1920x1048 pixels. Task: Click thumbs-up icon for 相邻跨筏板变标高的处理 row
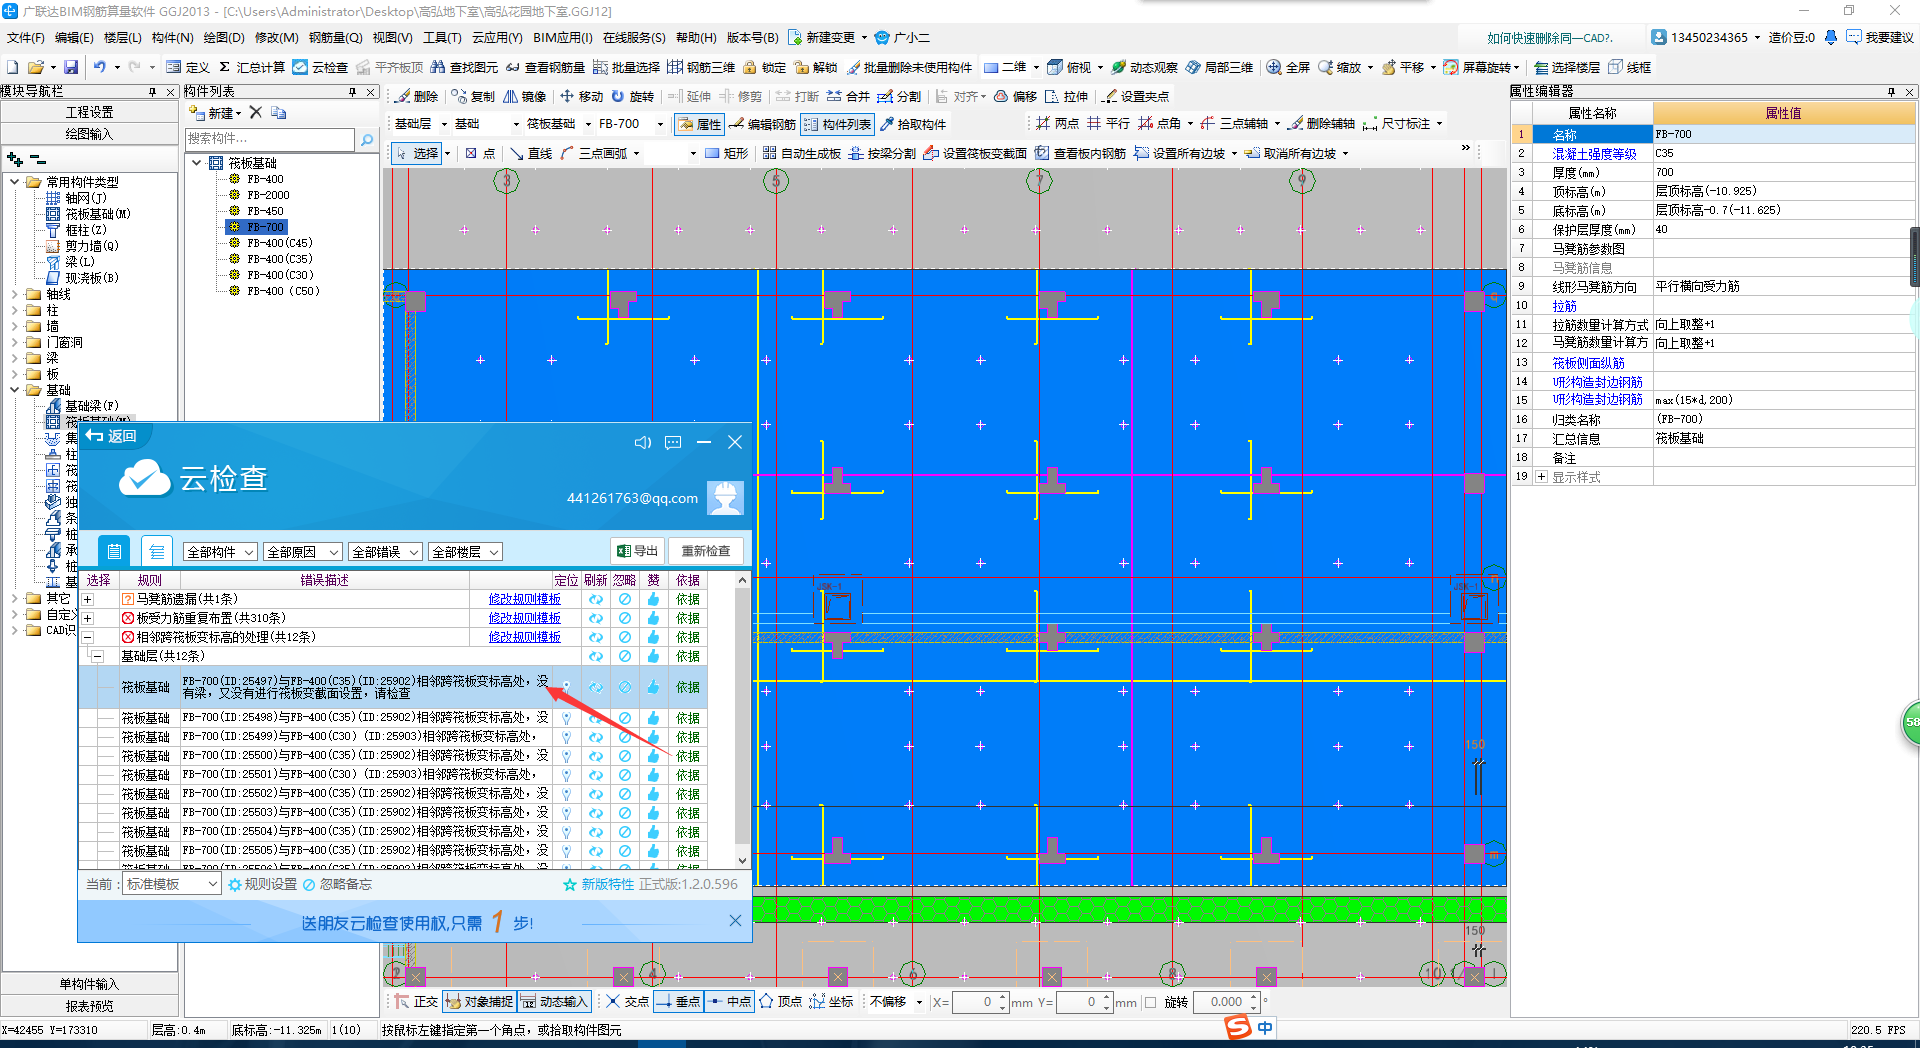point(653,637)
